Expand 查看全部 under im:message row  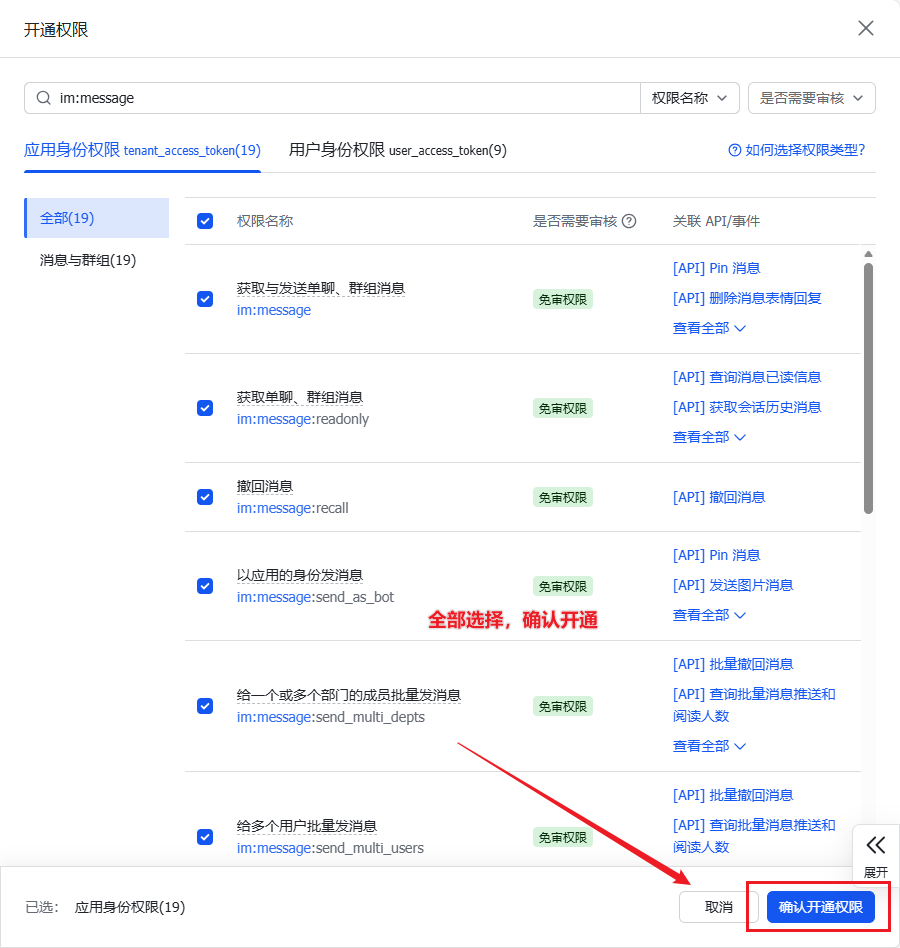point(710,327)
